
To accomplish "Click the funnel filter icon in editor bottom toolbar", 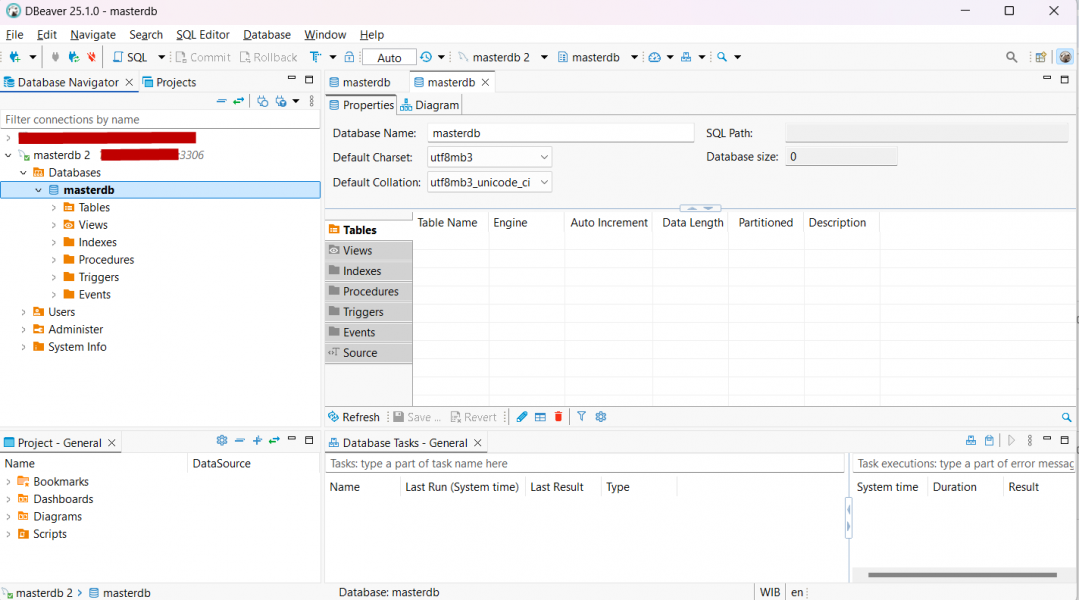I will pyautogui.click(x=581, y=417).
